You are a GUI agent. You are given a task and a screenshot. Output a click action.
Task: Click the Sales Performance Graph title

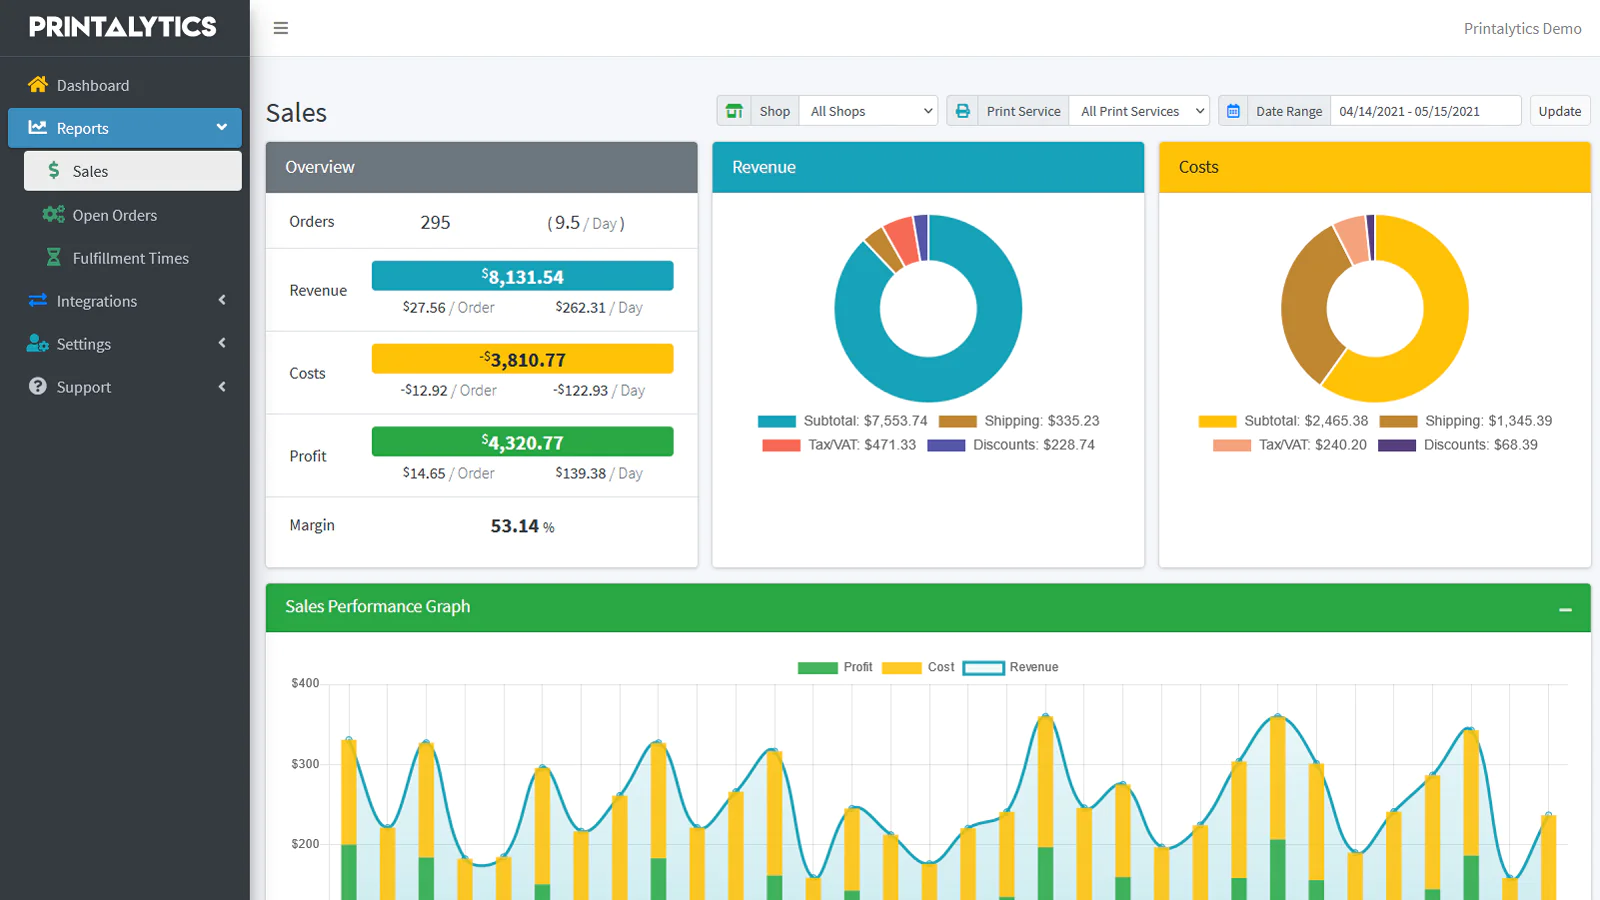[377, 607]
